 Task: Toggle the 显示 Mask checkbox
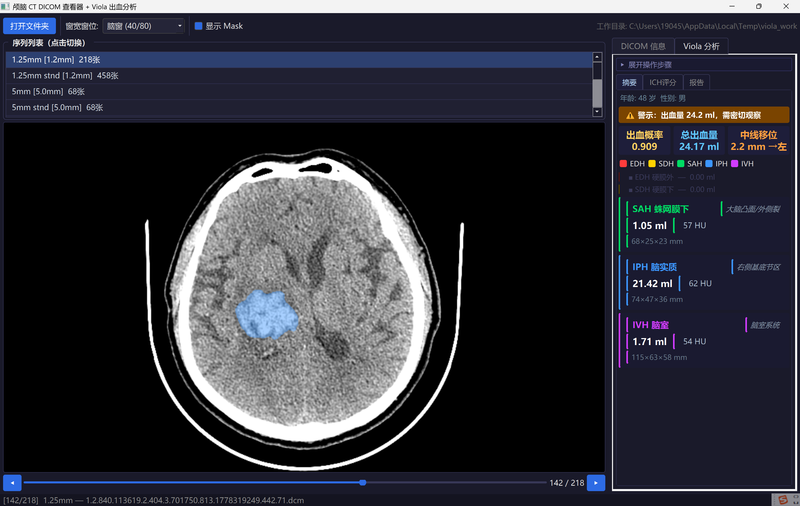click(198, 26)
